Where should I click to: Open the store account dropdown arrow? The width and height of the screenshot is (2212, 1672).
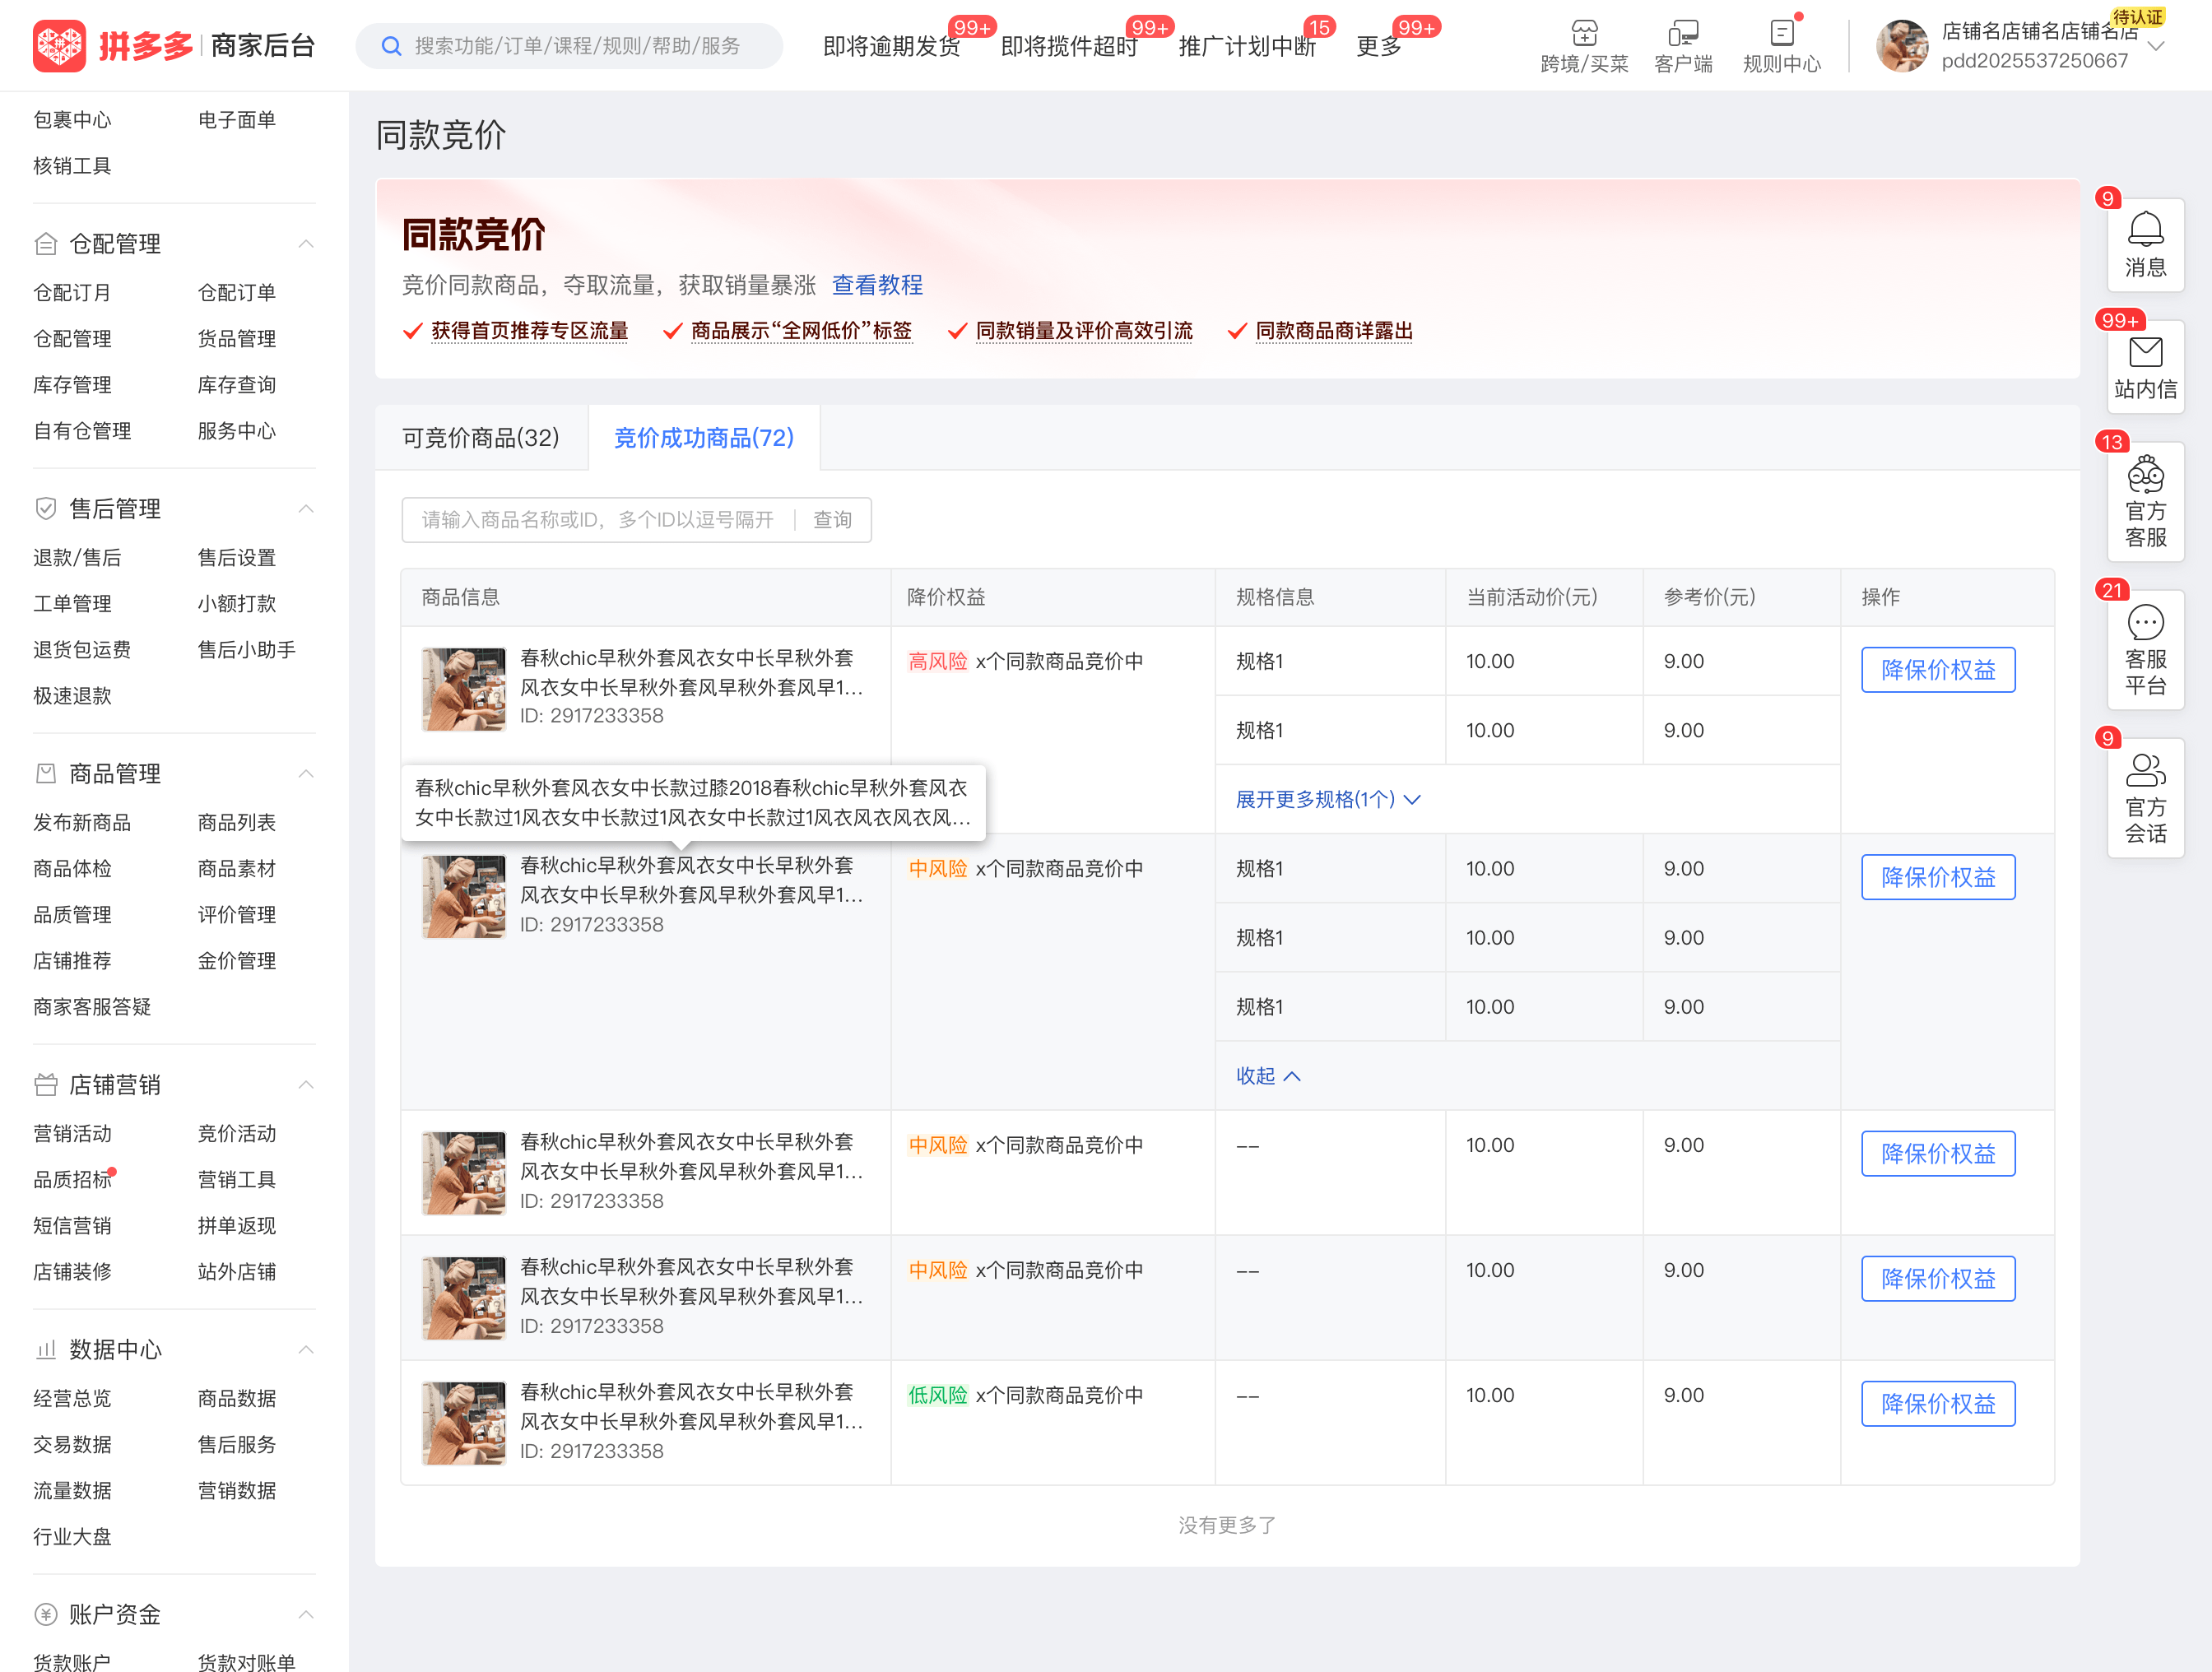tap(2156, 46)
